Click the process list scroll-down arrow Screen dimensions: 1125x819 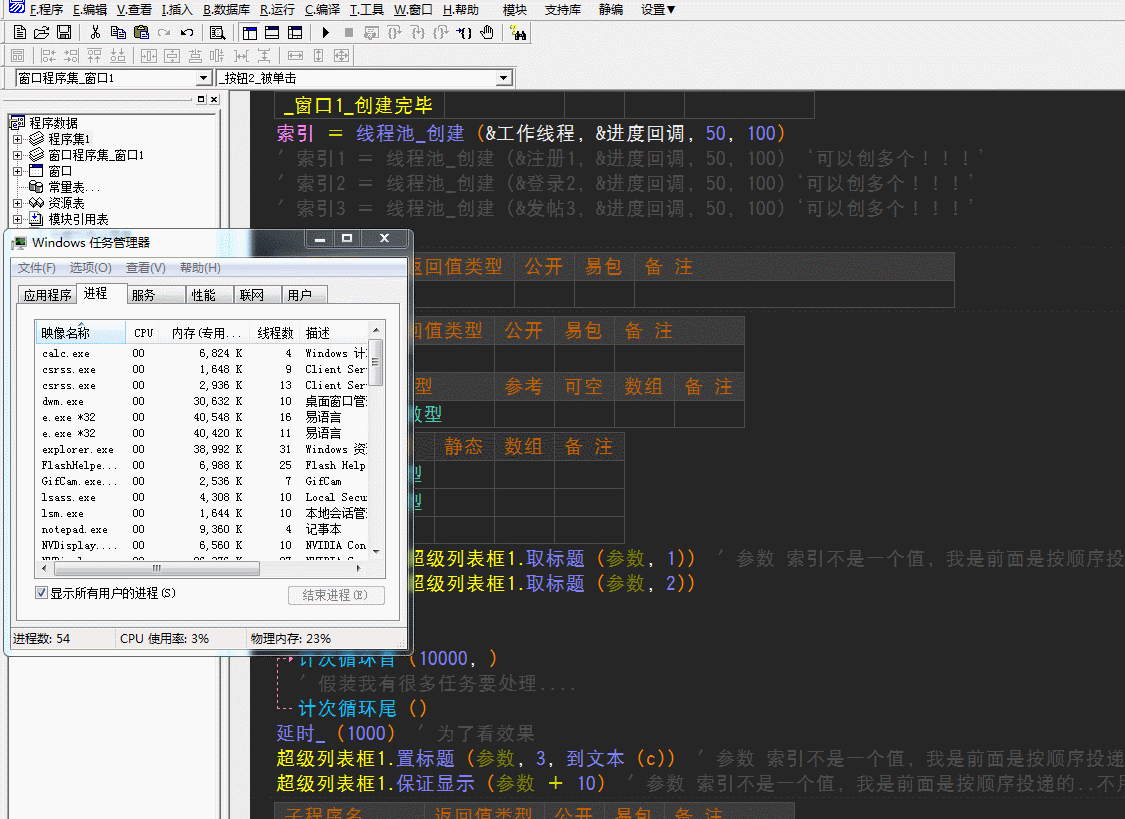pyautogui.click(x=376, y=551)
